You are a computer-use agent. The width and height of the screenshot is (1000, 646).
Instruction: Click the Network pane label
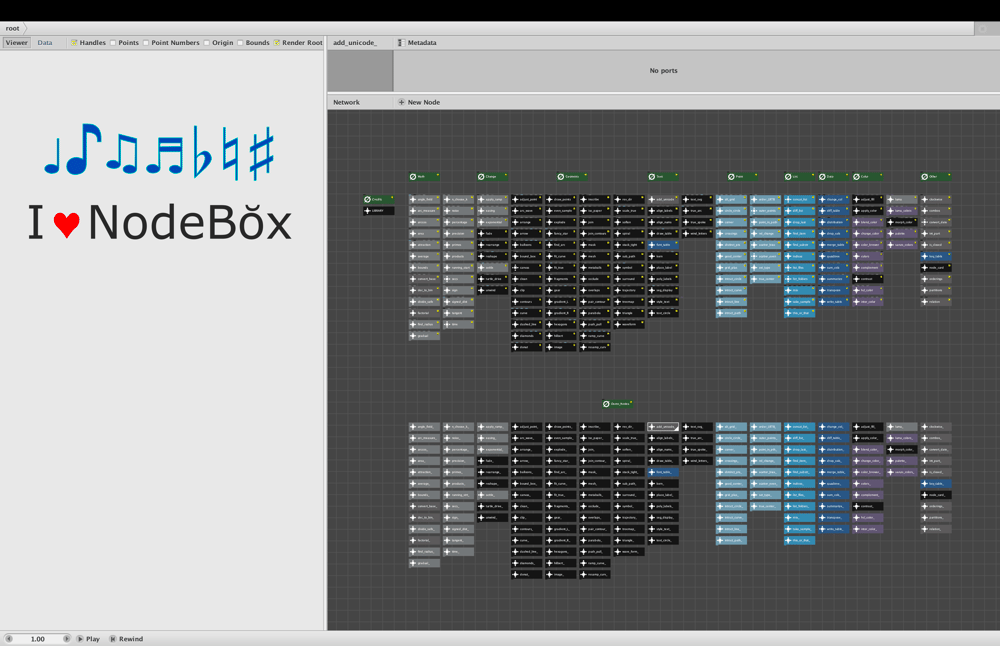click(x=346, y=102)
